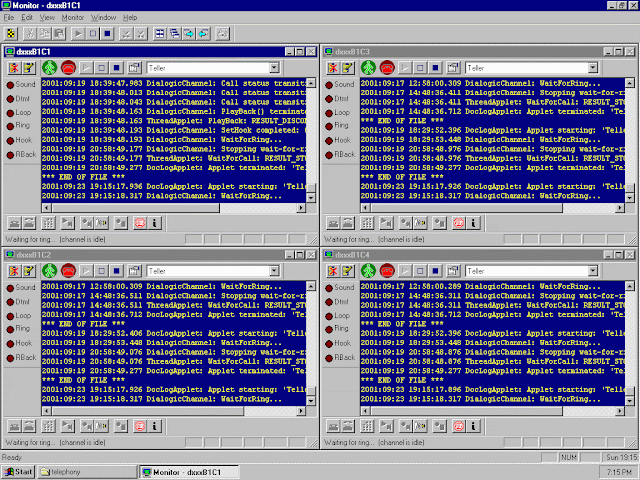640x480 pixels.
Task: Click the red-X clear log icon in dxxxB1C4
Action: tap(333, 271)
